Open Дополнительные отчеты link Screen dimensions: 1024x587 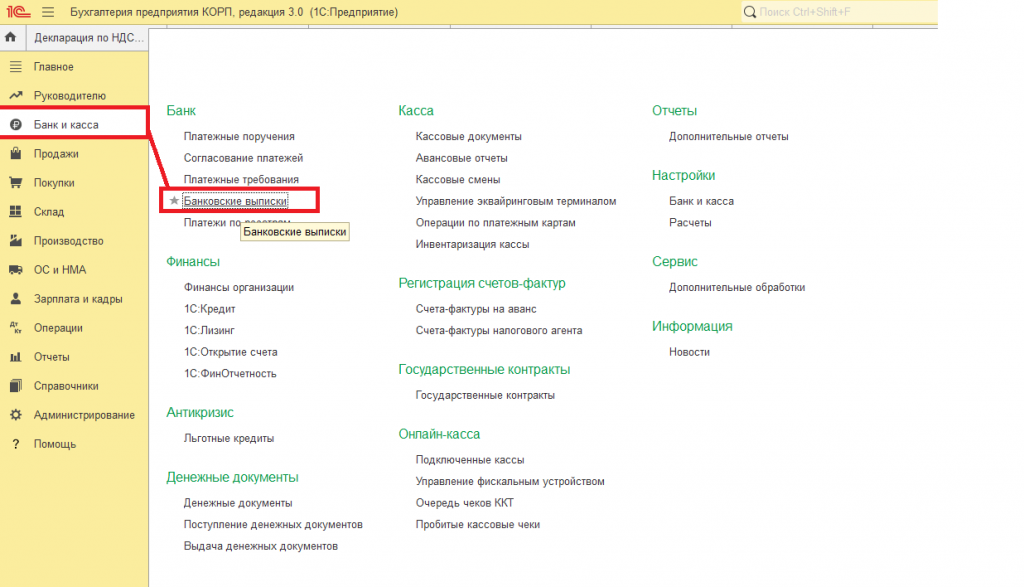click(728, 136)
